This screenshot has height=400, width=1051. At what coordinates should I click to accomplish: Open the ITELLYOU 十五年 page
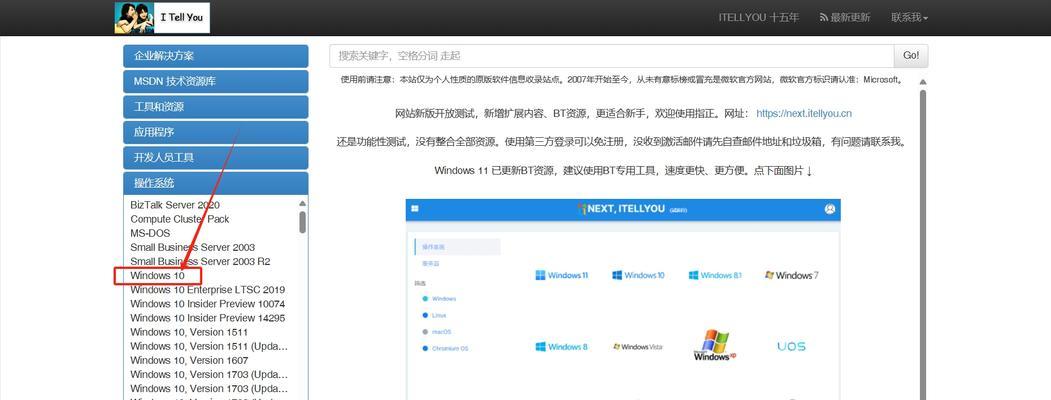[x=758, y=18]
